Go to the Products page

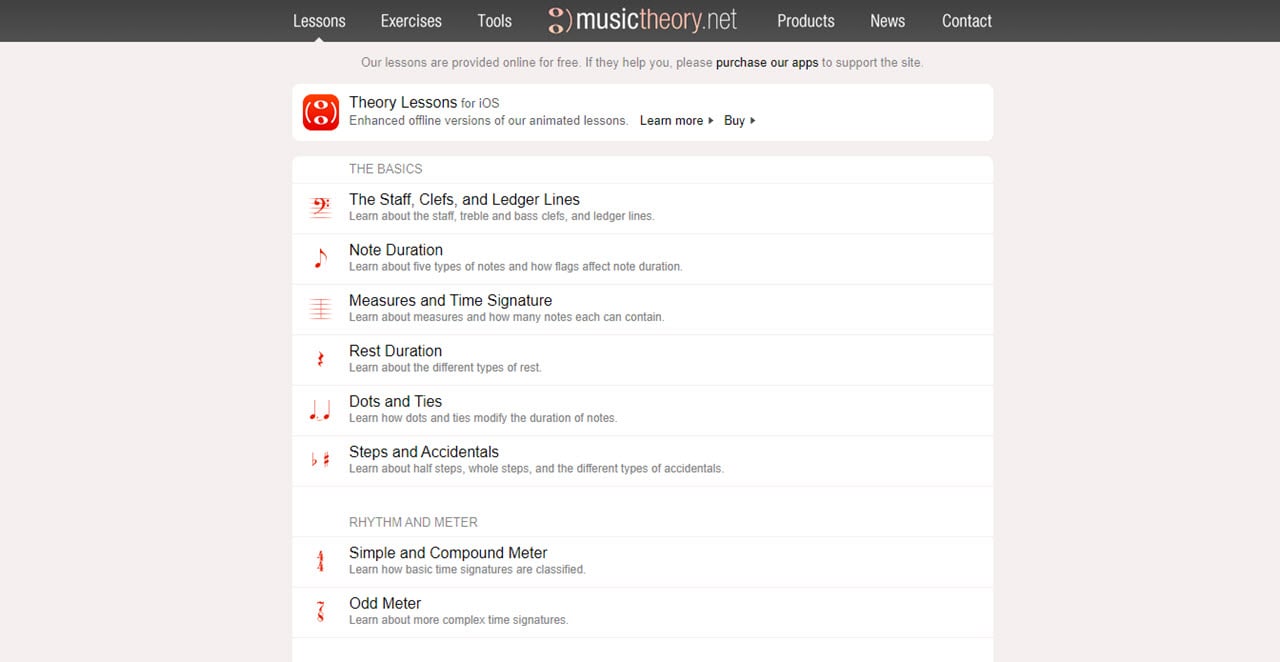[806, 21]
